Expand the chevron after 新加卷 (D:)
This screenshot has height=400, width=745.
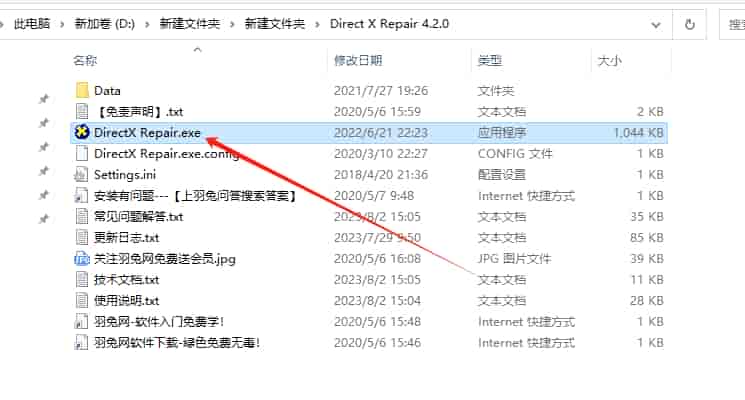coord(147,24)
